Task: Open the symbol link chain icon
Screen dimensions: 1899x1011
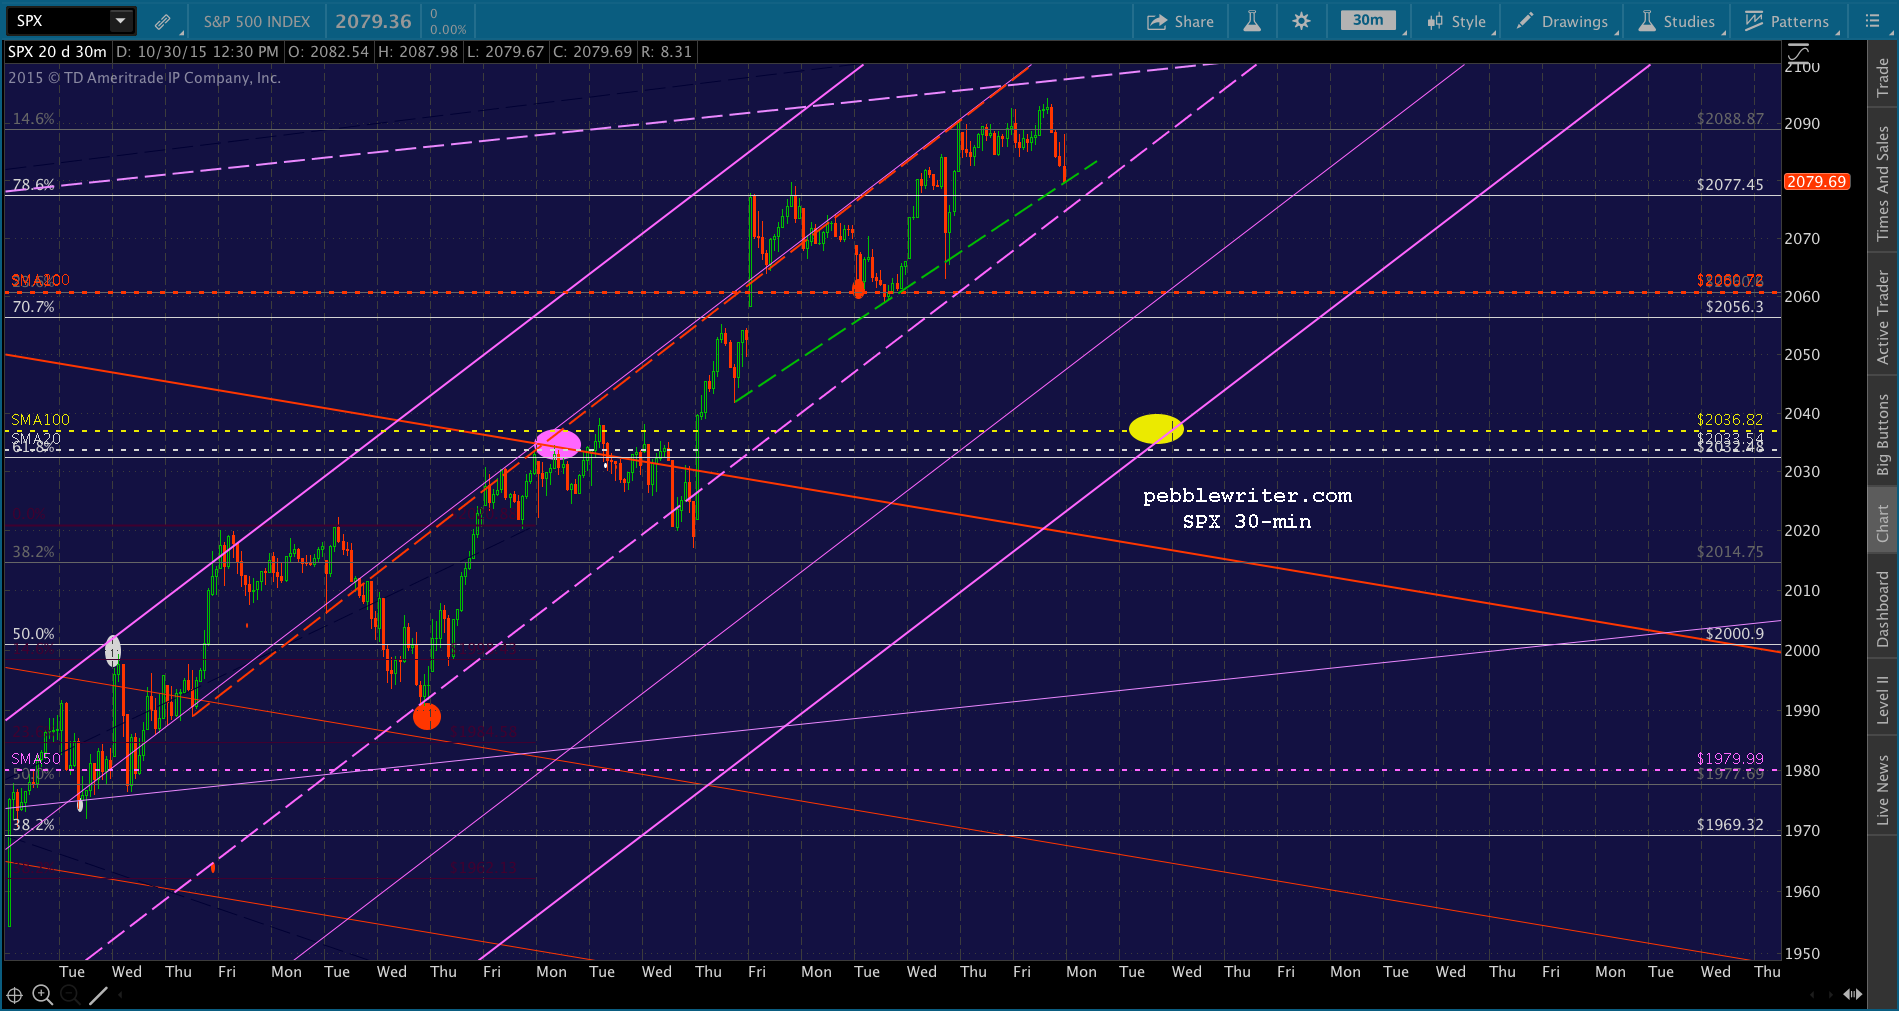Action: click(x=162, y=21)
